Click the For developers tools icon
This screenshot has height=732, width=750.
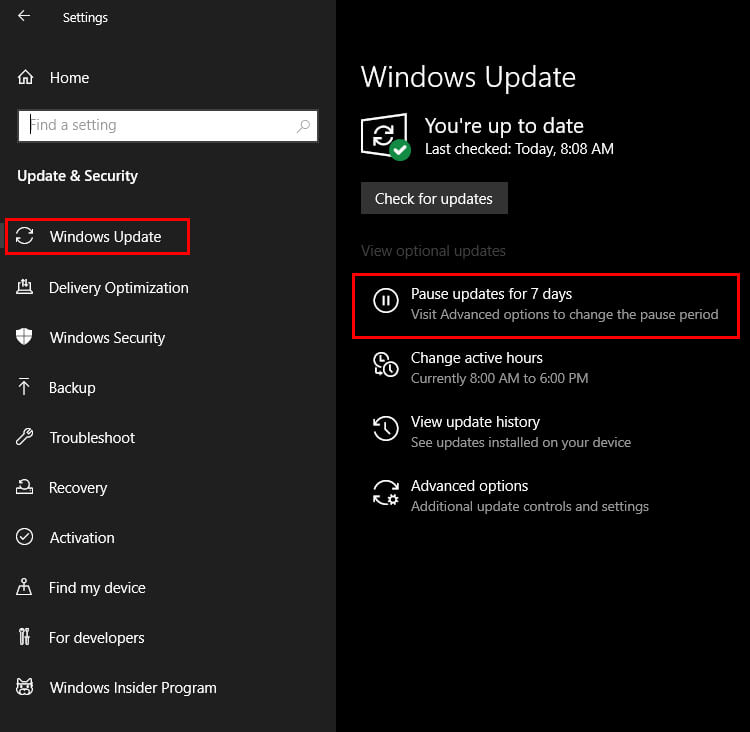pos(24,636)
